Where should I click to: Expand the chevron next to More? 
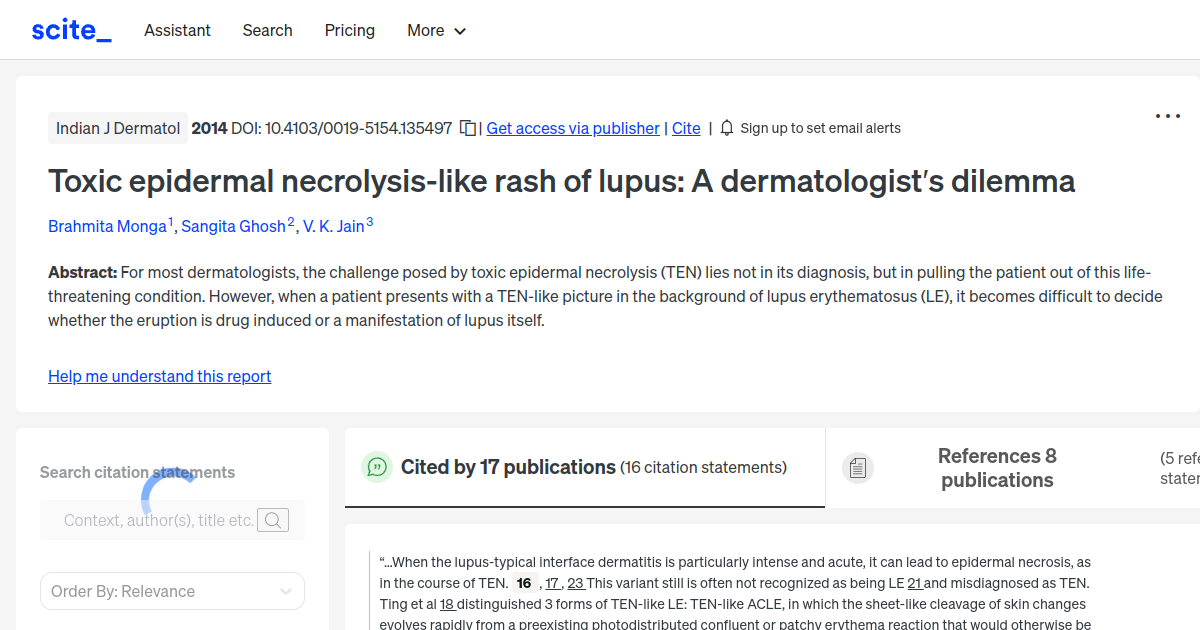461,31
